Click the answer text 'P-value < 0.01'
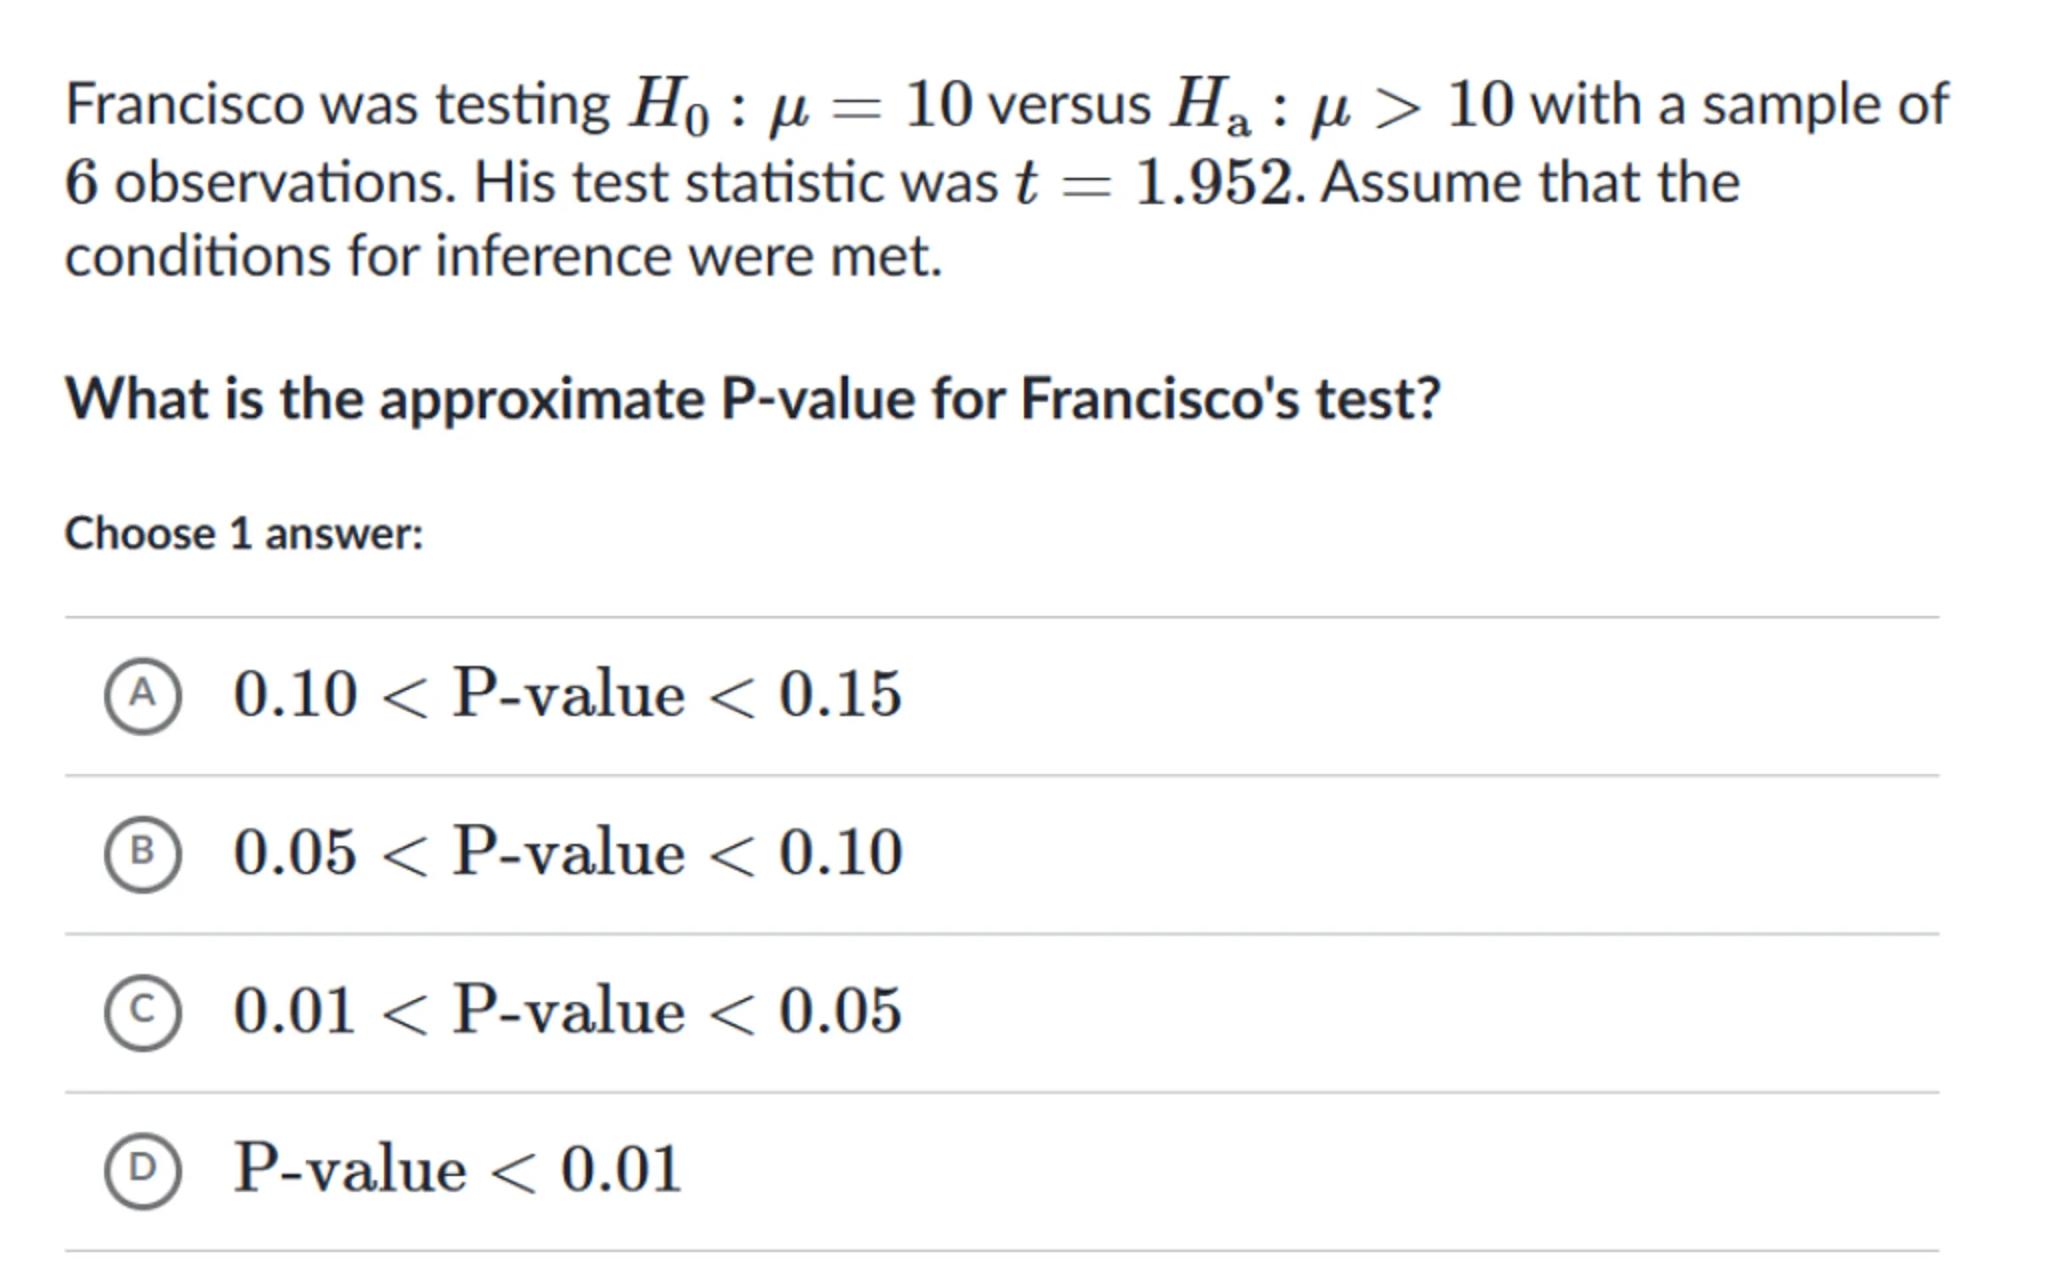 tap(457, 1169)
